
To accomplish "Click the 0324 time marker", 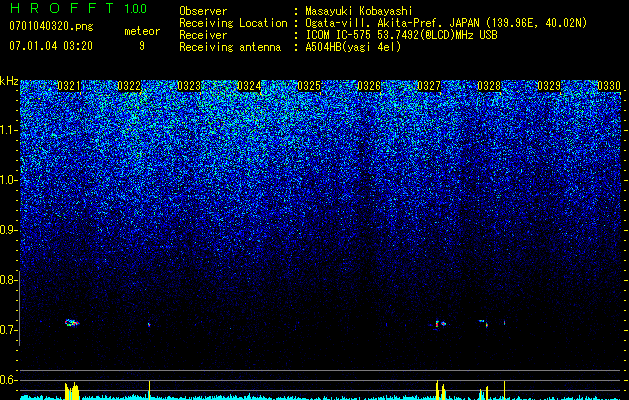I will [x=249, y=86].
